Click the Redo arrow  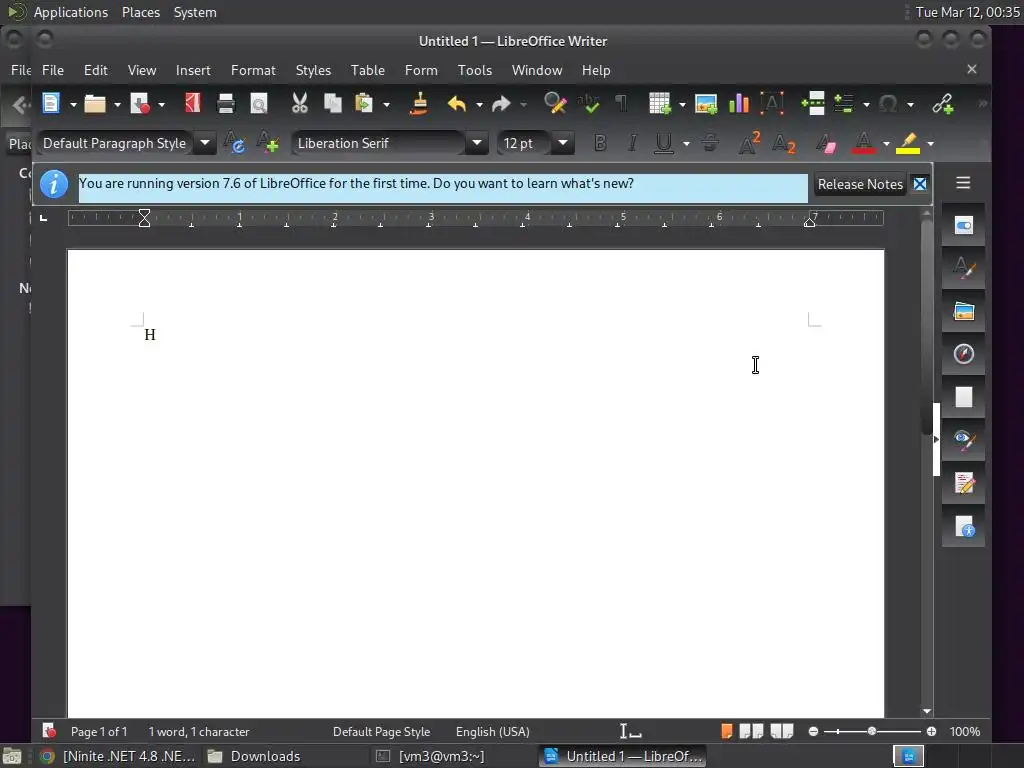click(x=501, y=103)
